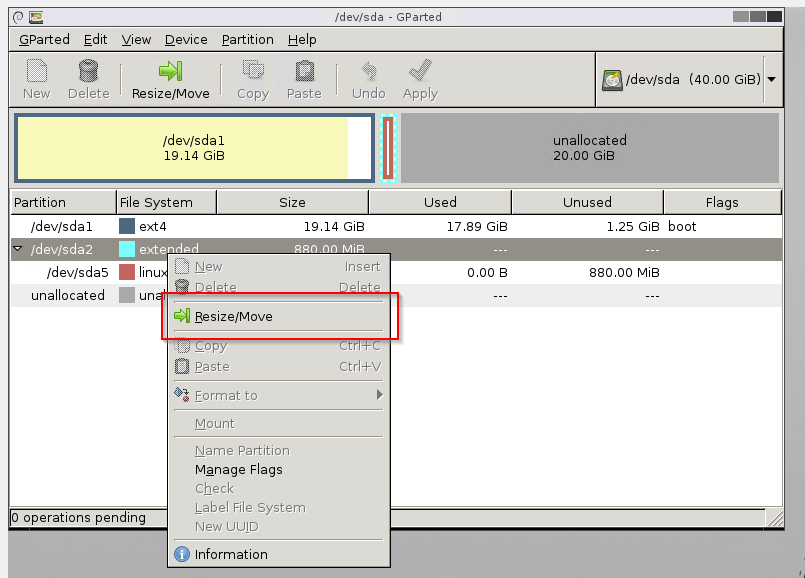Click the Copy icon in context menu
805x578 pixels.
182,345
